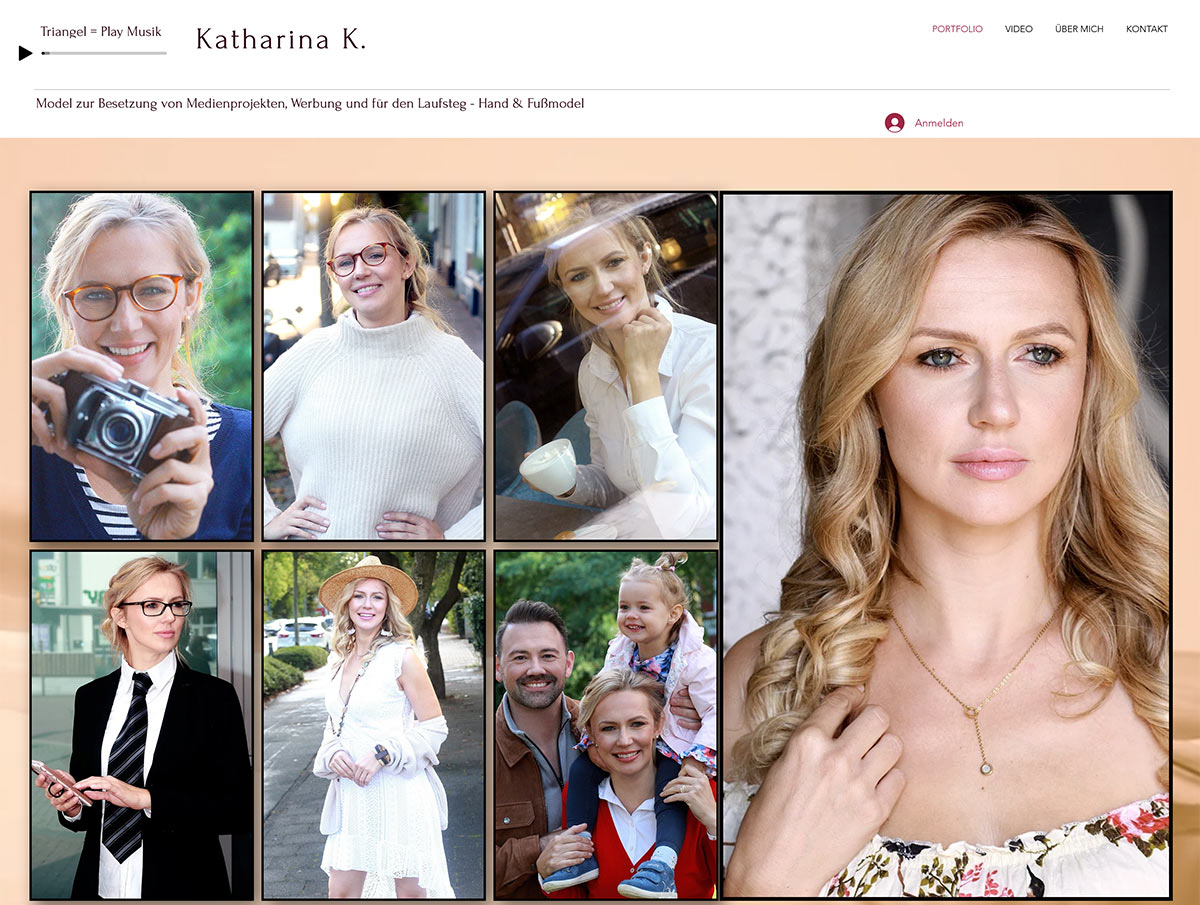Click the right end of music progress bar
Image resolution: width=1200 pixels, height=905 pixels.
[x=163, y=53]
